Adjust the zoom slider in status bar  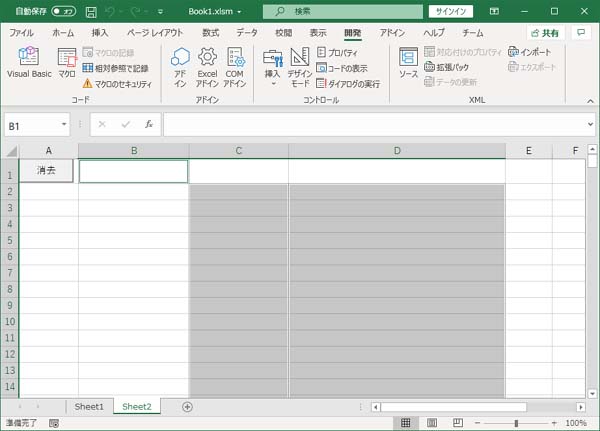(516, 423)
